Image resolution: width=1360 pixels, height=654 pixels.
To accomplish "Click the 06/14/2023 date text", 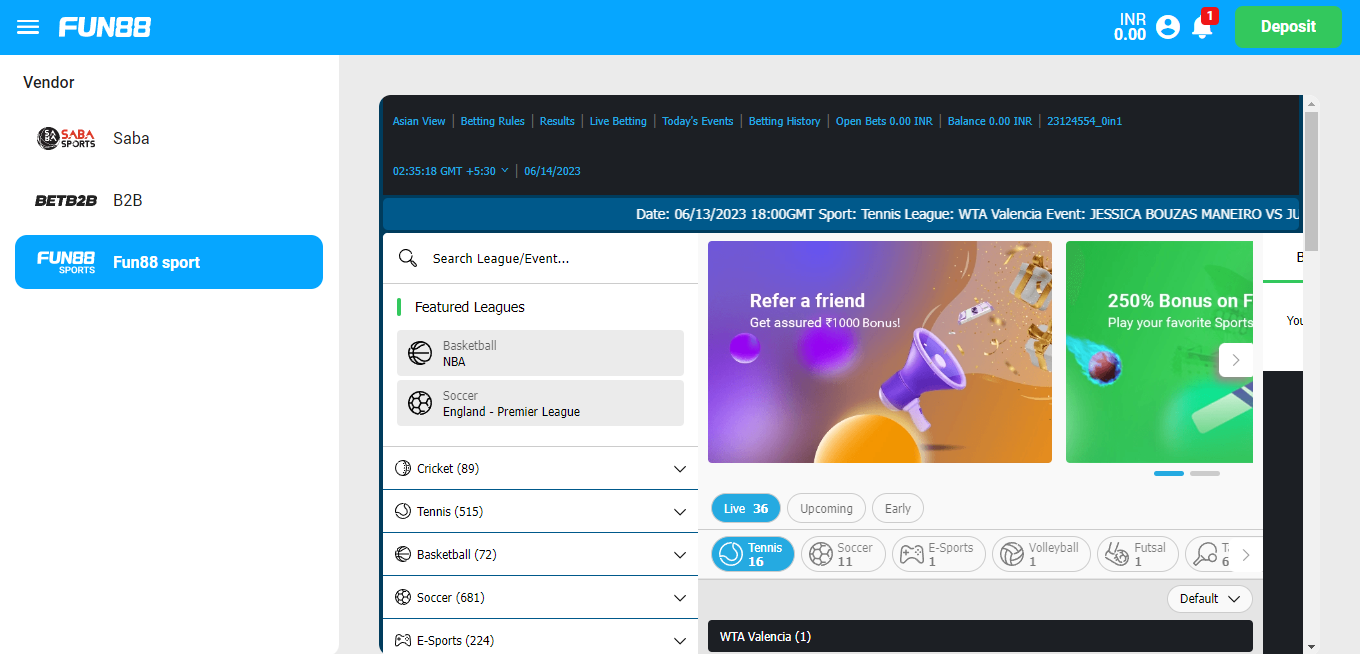I will click(x=552, y=171).
